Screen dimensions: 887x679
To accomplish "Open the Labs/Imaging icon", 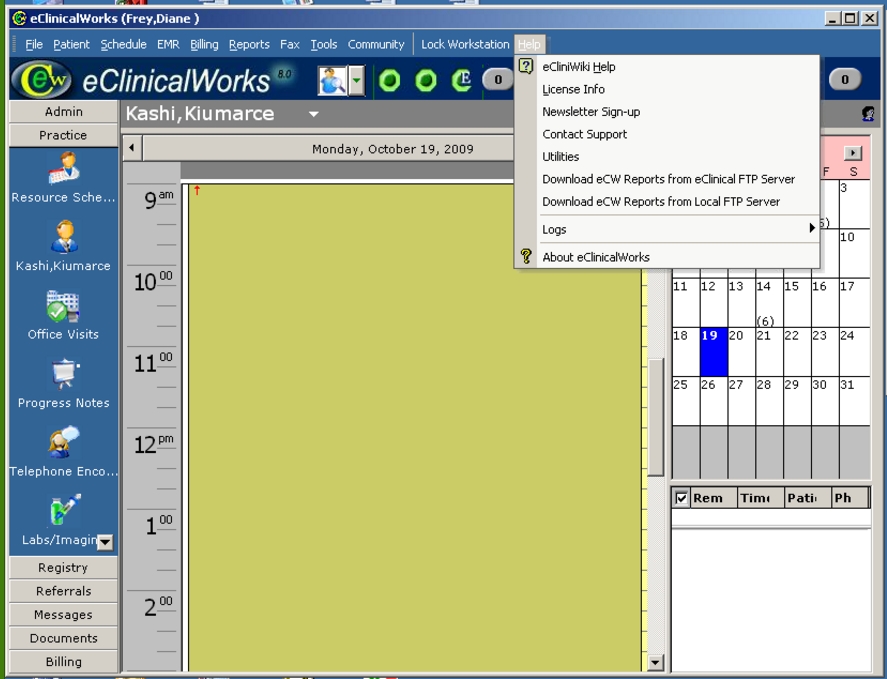I will (65, 510).
